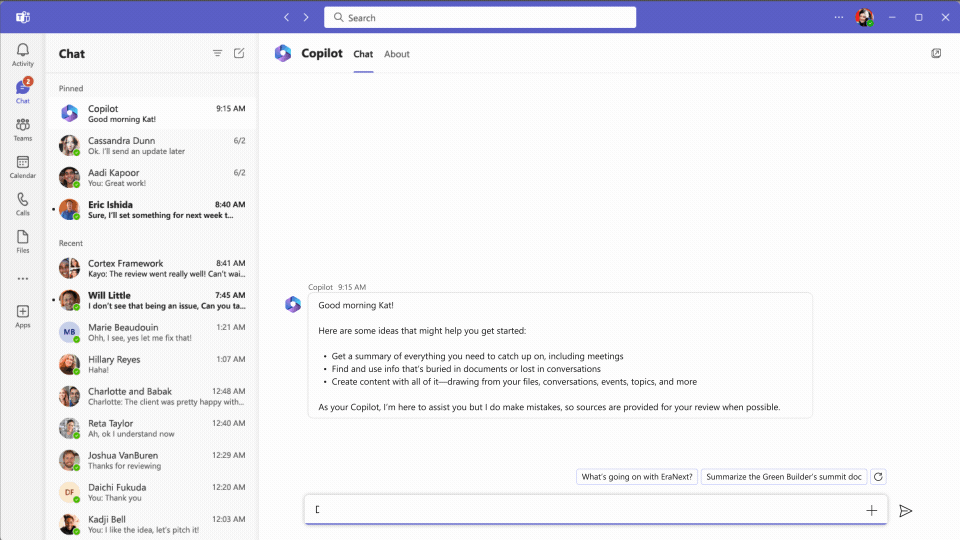
Task: Open the Calendar icon in sidebar
Action: click(22, 166)
